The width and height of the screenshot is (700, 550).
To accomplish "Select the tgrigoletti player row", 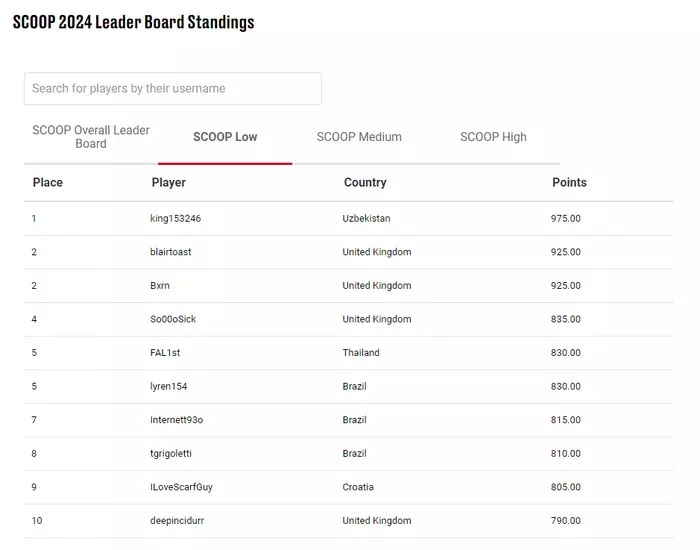I will click(349, 454).
